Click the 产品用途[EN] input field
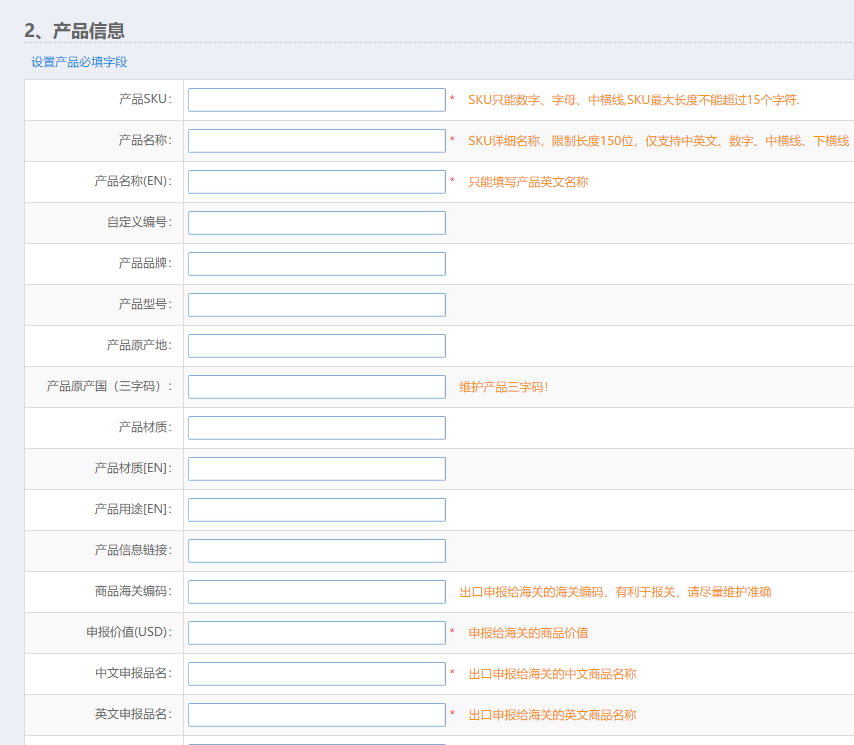Image resolution: width=854 pixels, height=745 pixels. 315,509
